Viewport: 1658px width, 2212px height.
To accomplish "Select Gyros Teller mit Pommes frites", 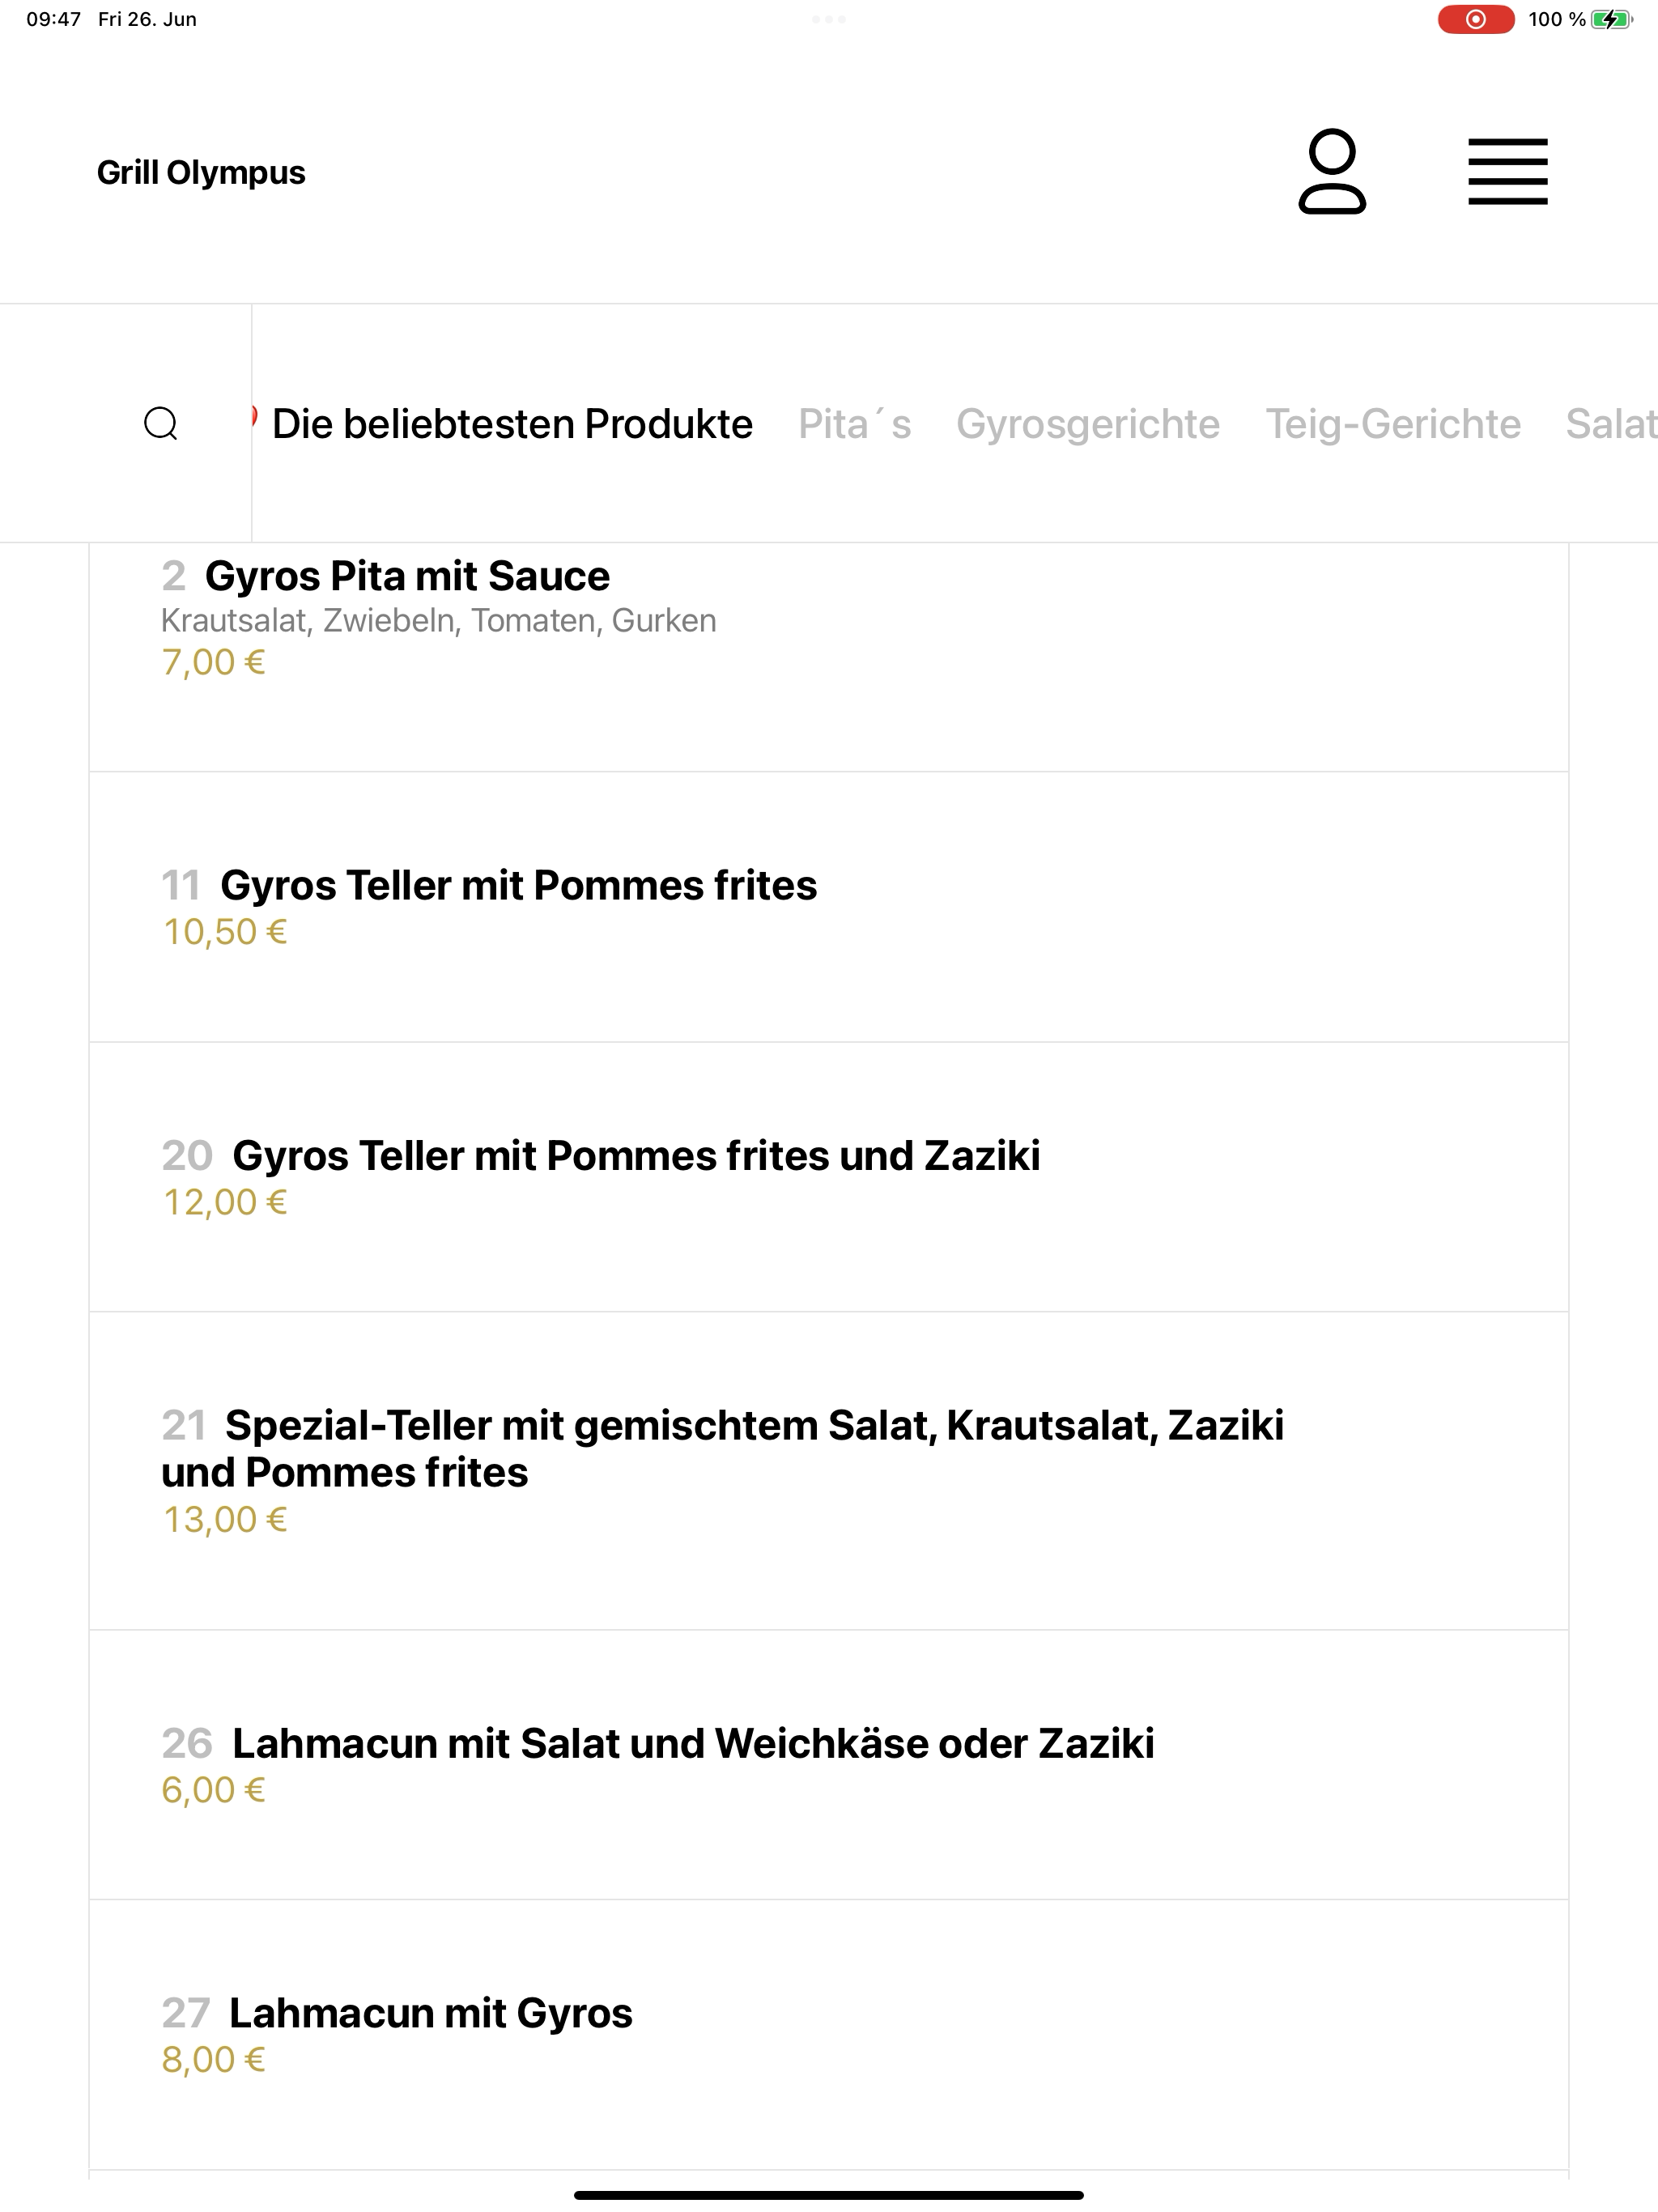I will click(828, 907).
